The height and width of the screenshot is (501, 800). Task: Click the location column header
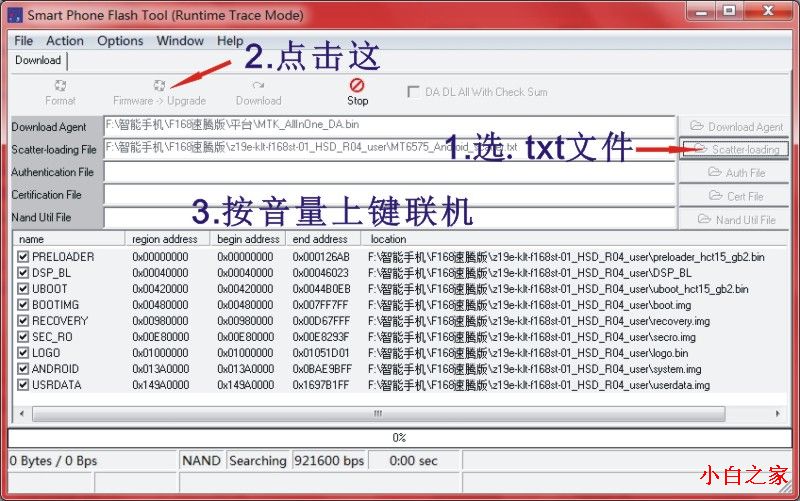tap(574, 239)
